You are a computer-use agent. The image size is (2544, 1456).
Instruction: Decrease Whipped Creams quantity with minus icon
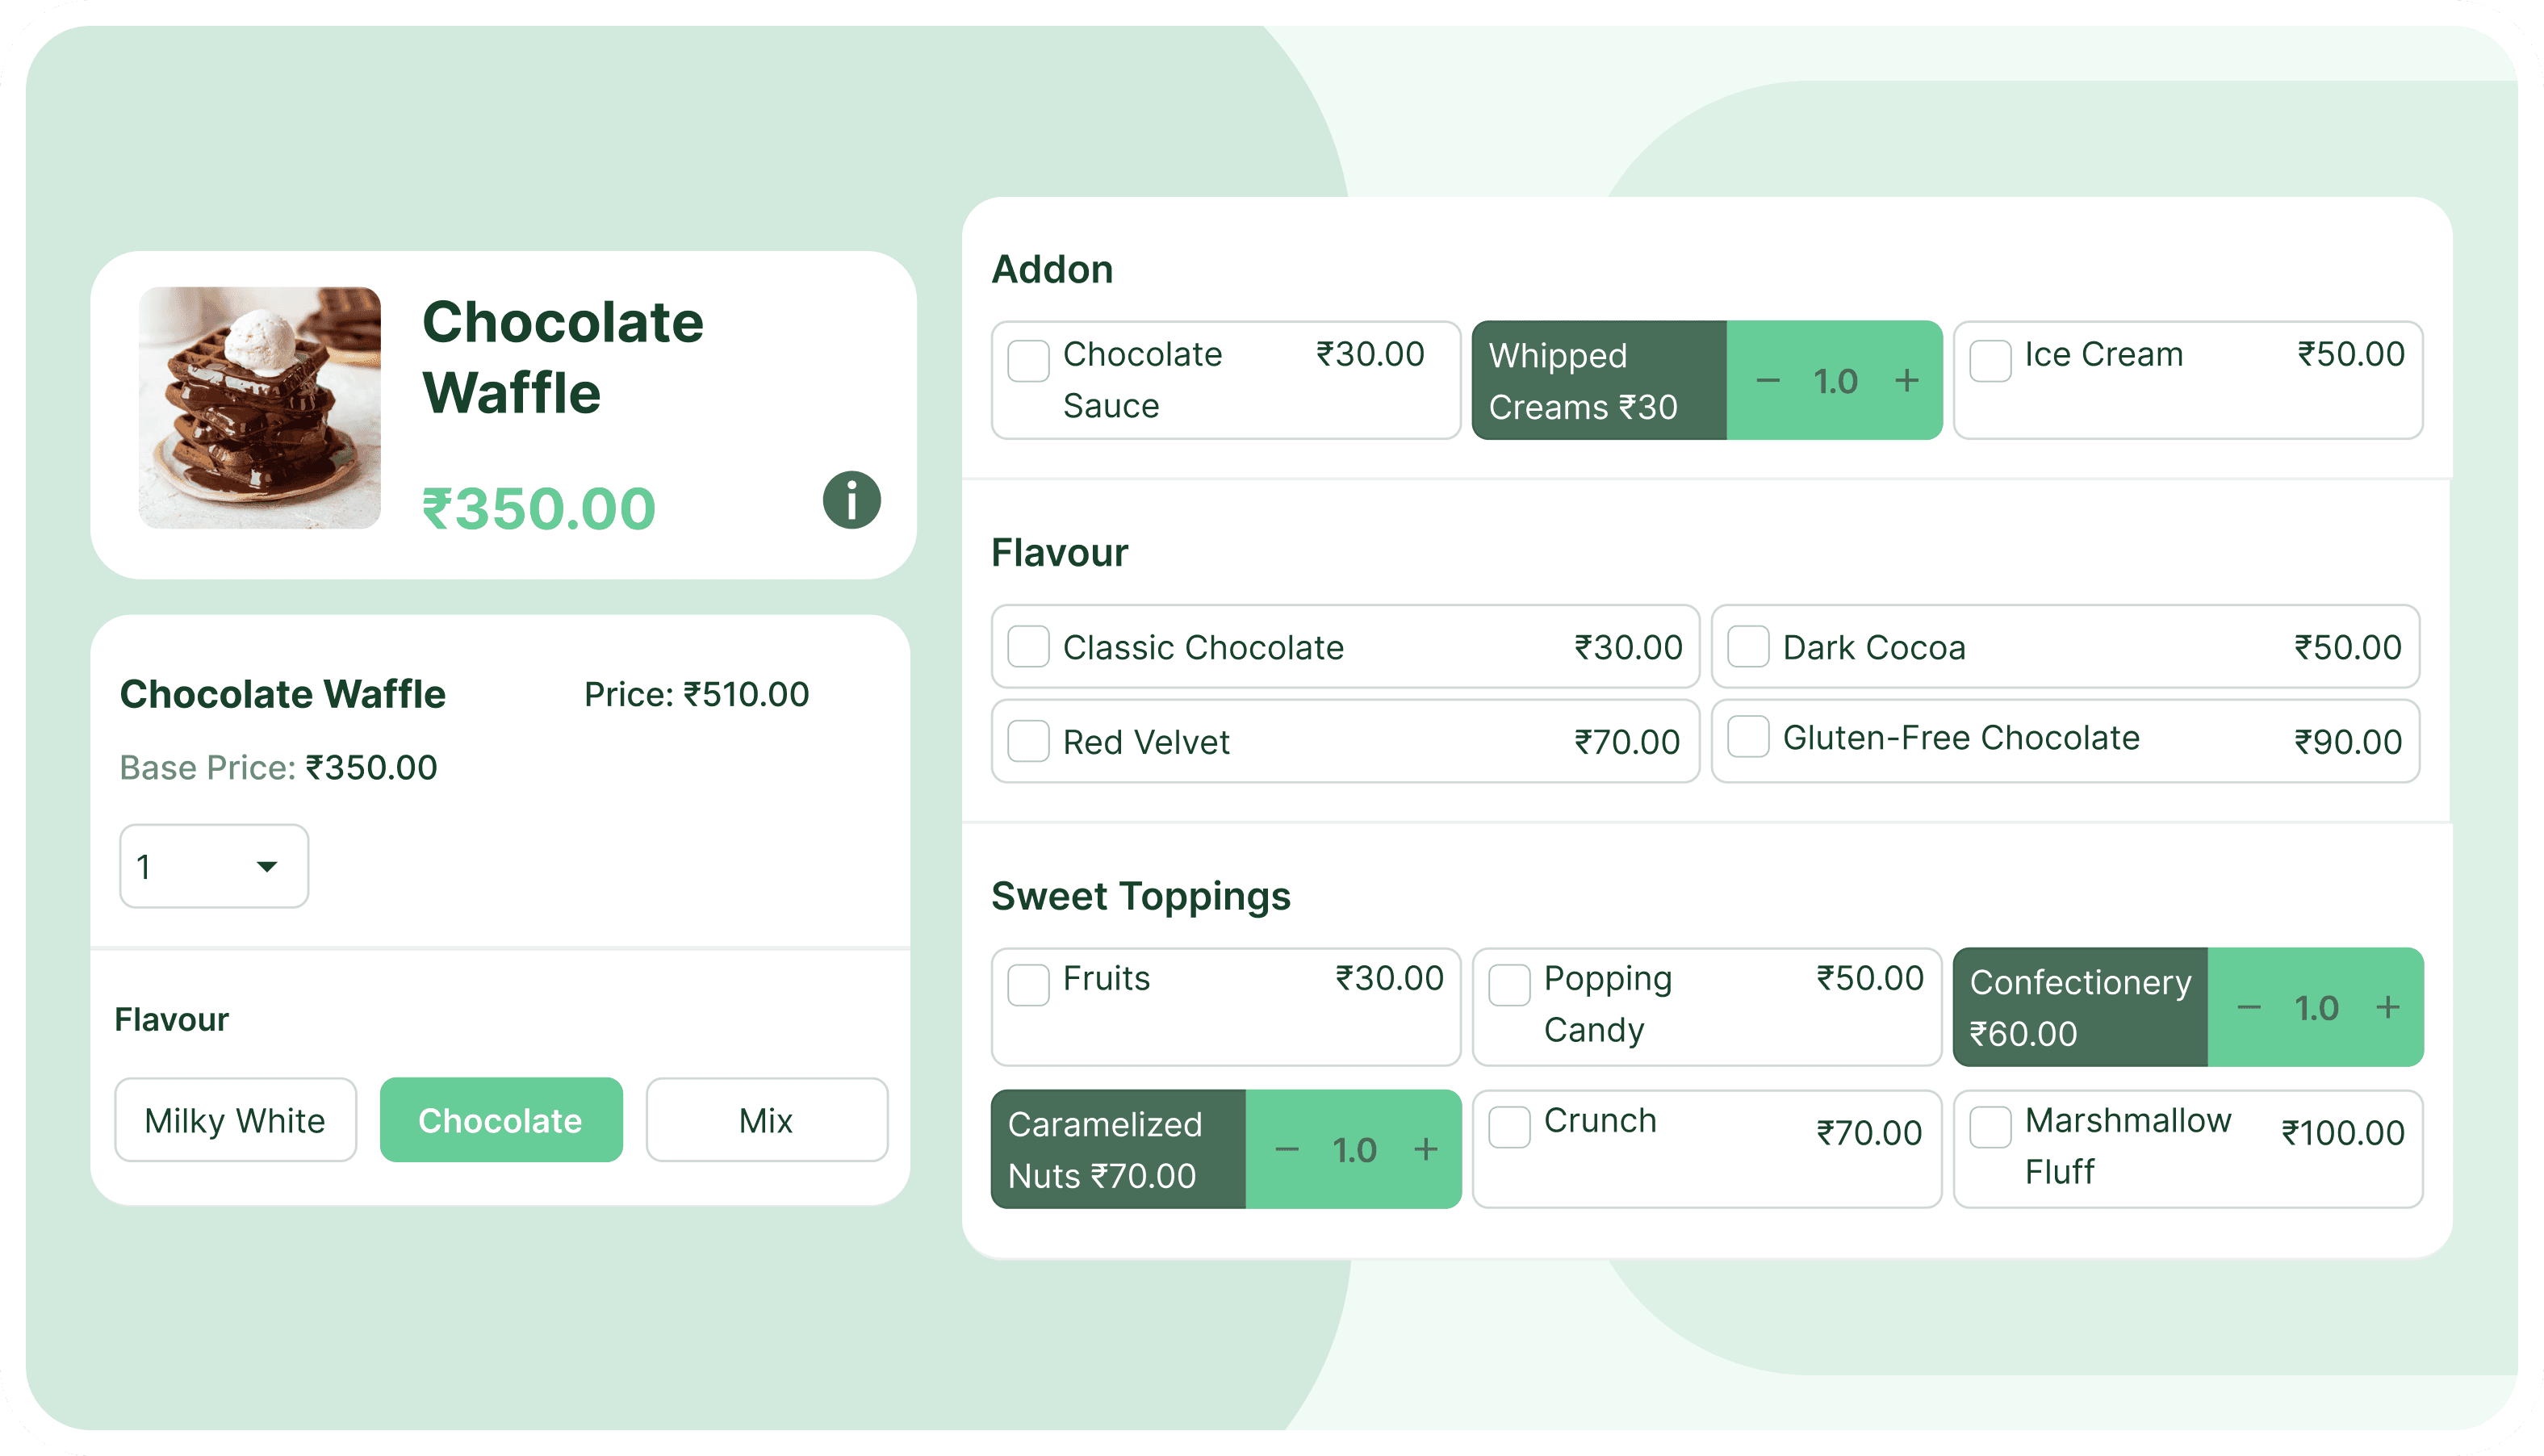click(1767, 381)
